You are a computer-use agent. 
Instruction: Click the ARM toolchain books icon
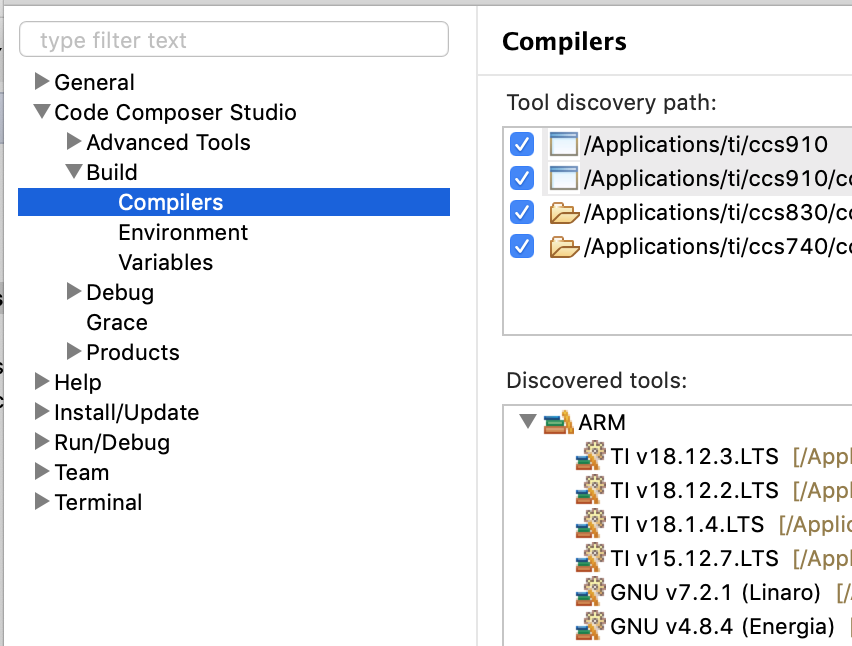pyautogui.click(x=558, y=422)
